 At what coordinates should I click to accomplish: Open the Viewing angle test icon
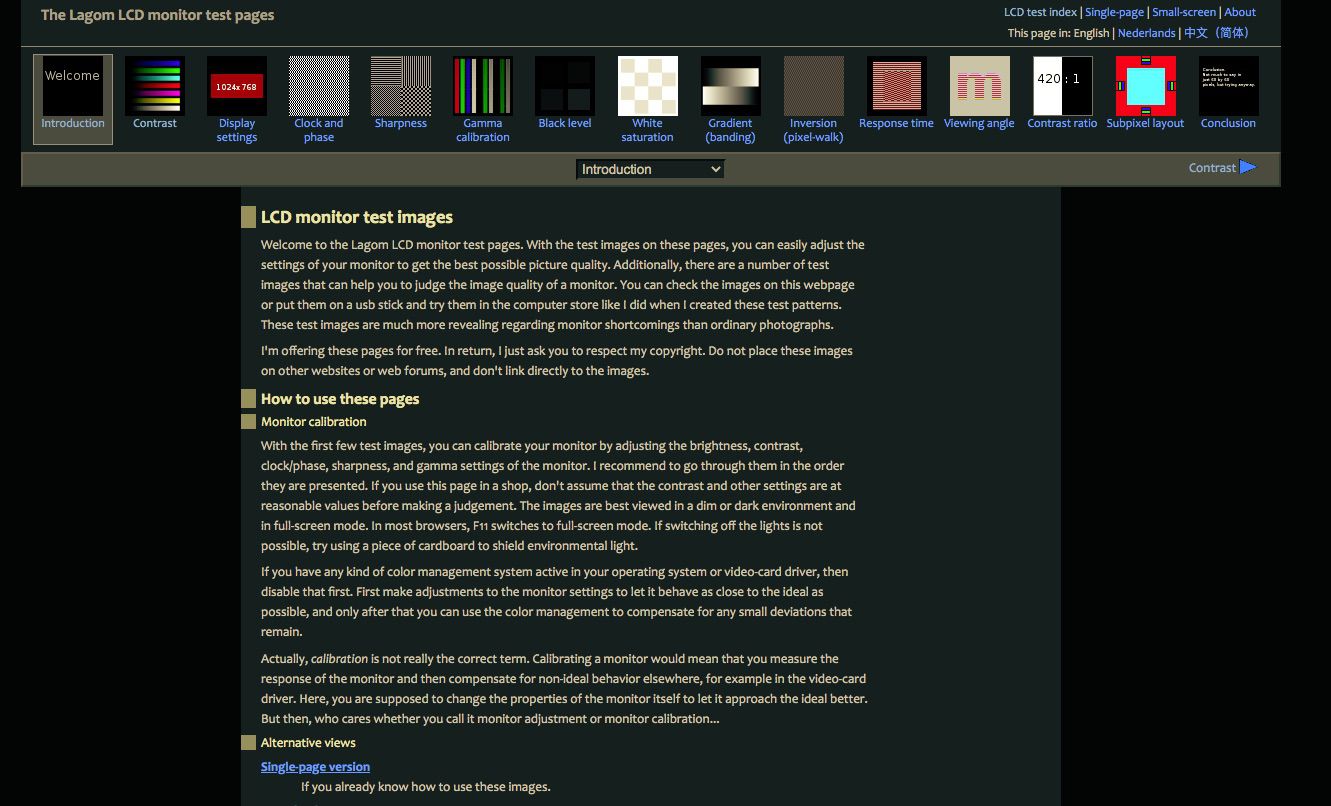pos(979,86)
